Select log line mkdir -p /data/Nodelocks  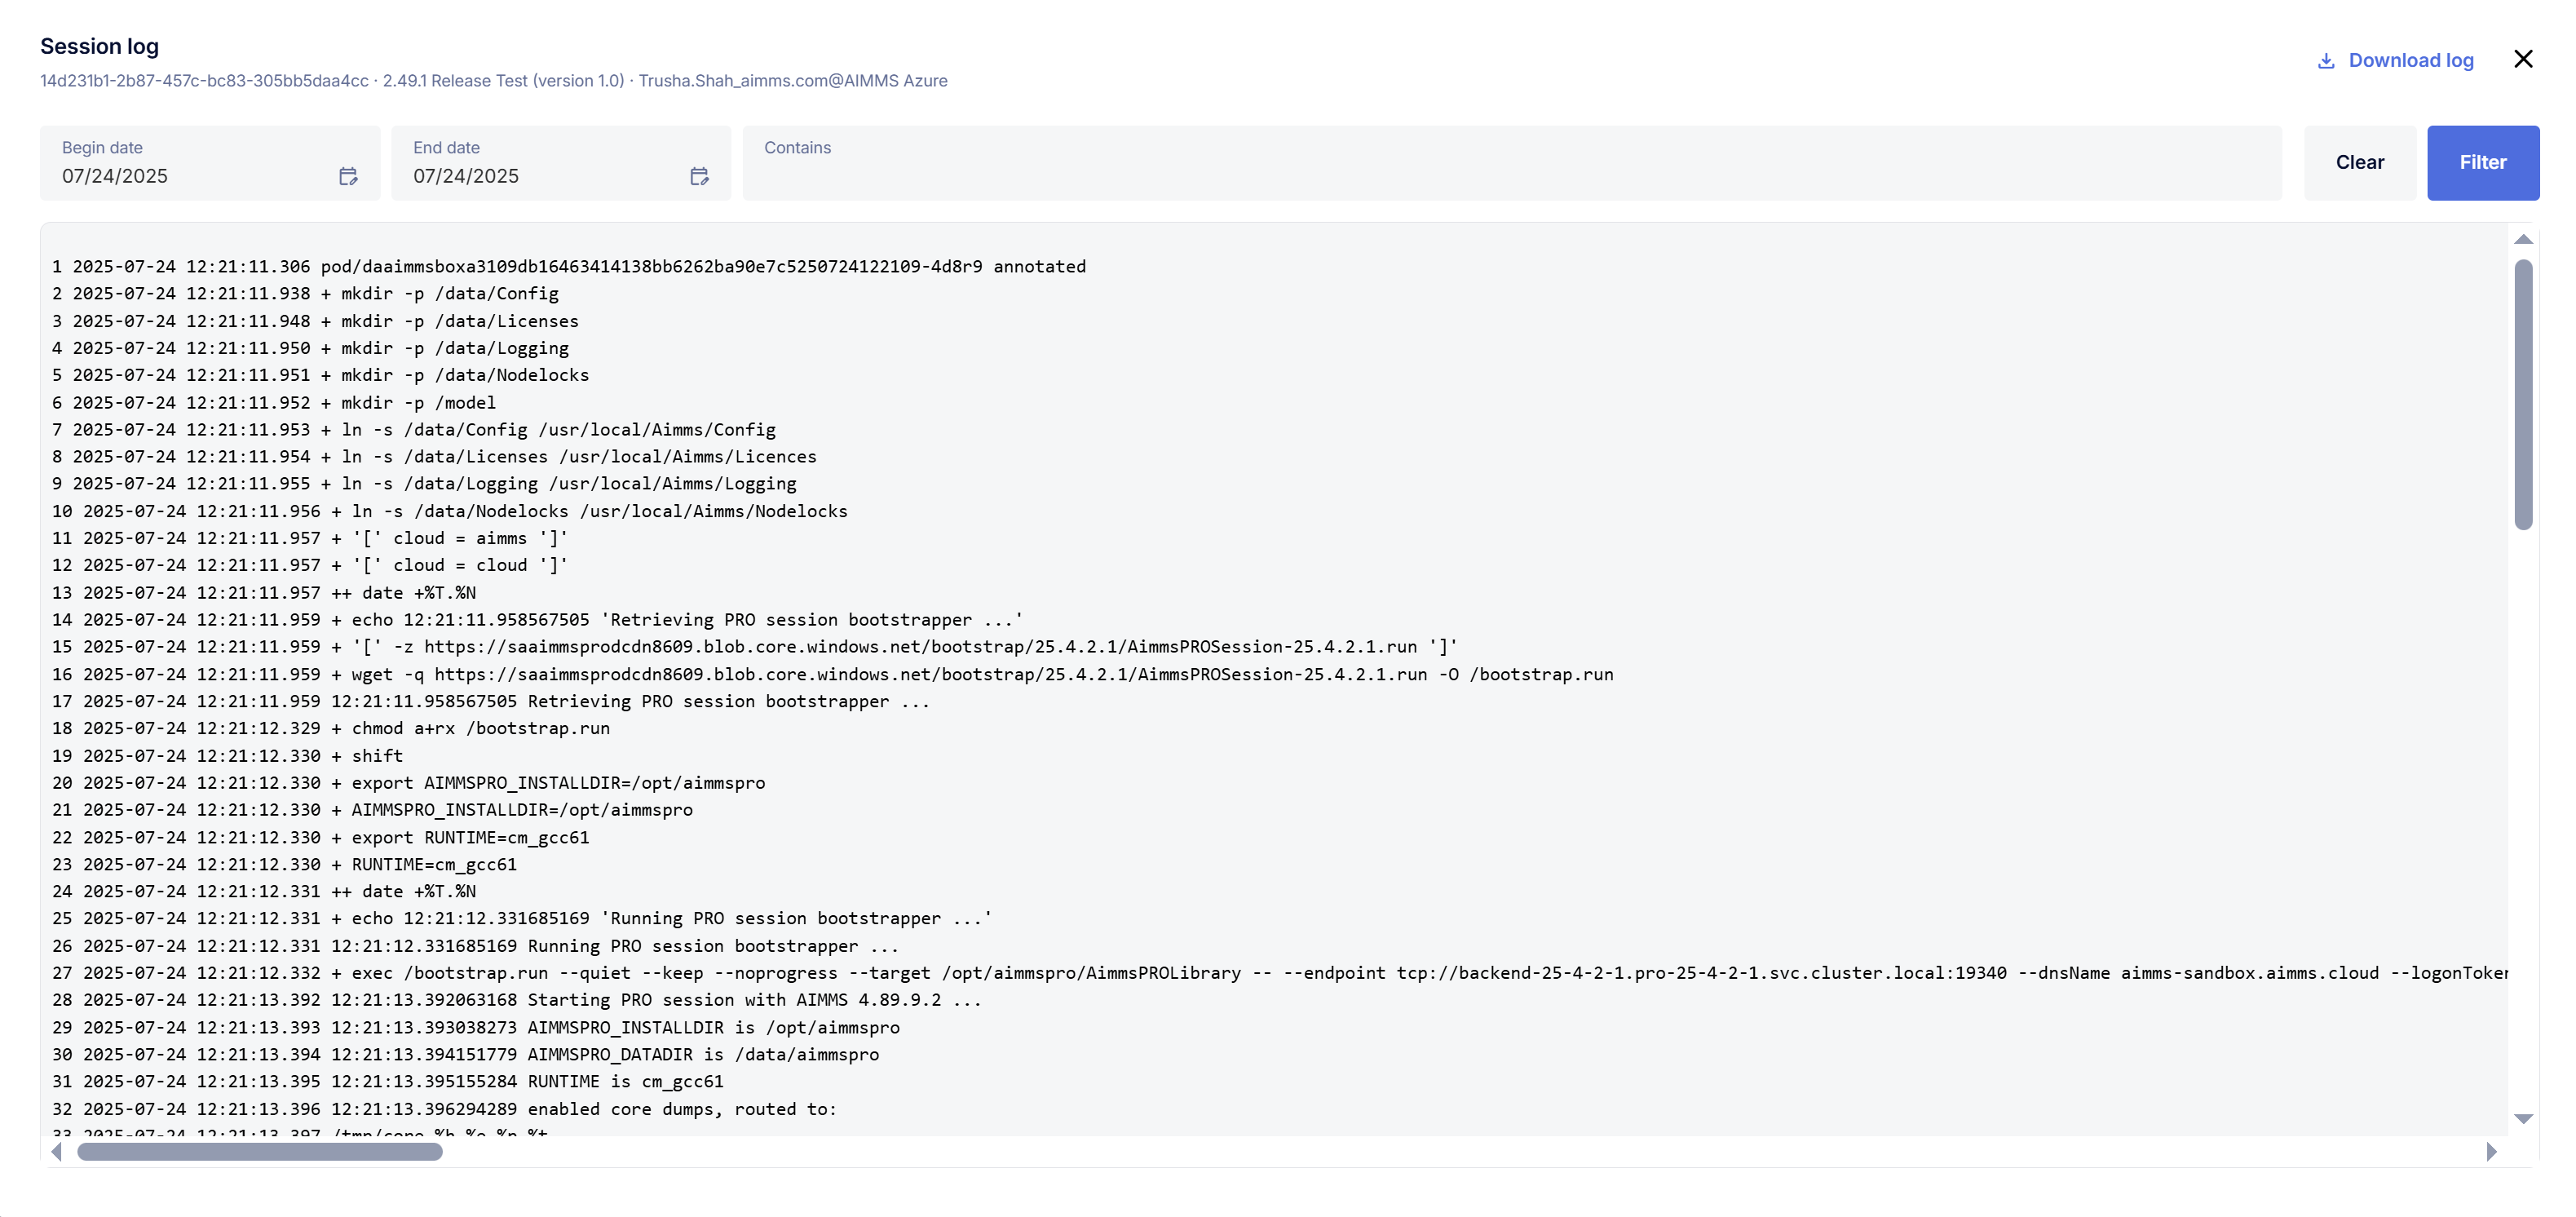point(320,375)
